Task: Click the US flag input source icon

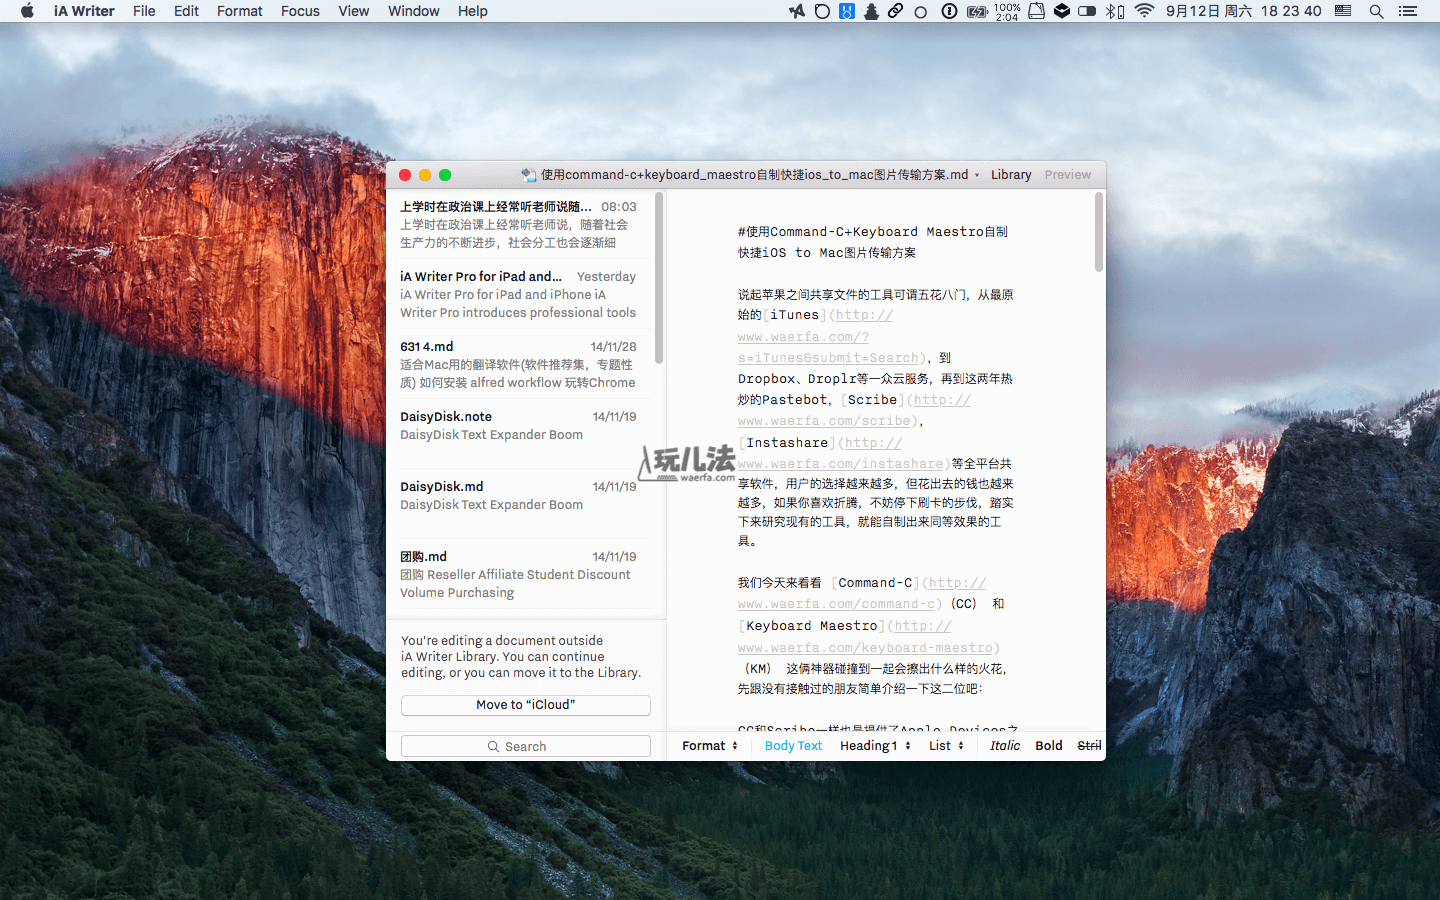Action: (x=1344, y=11)
